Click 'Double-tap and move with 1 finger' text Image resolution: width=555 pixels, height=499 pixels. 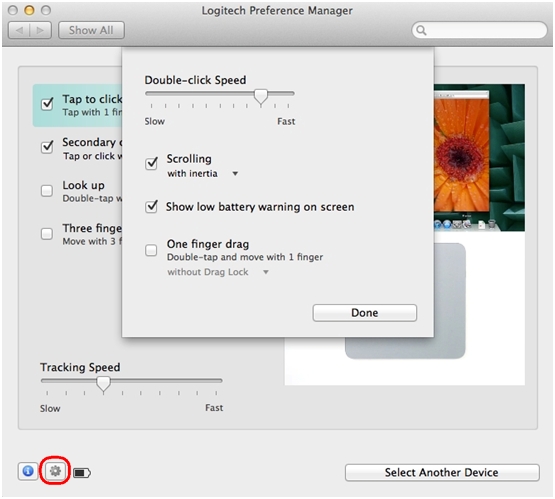245,257
